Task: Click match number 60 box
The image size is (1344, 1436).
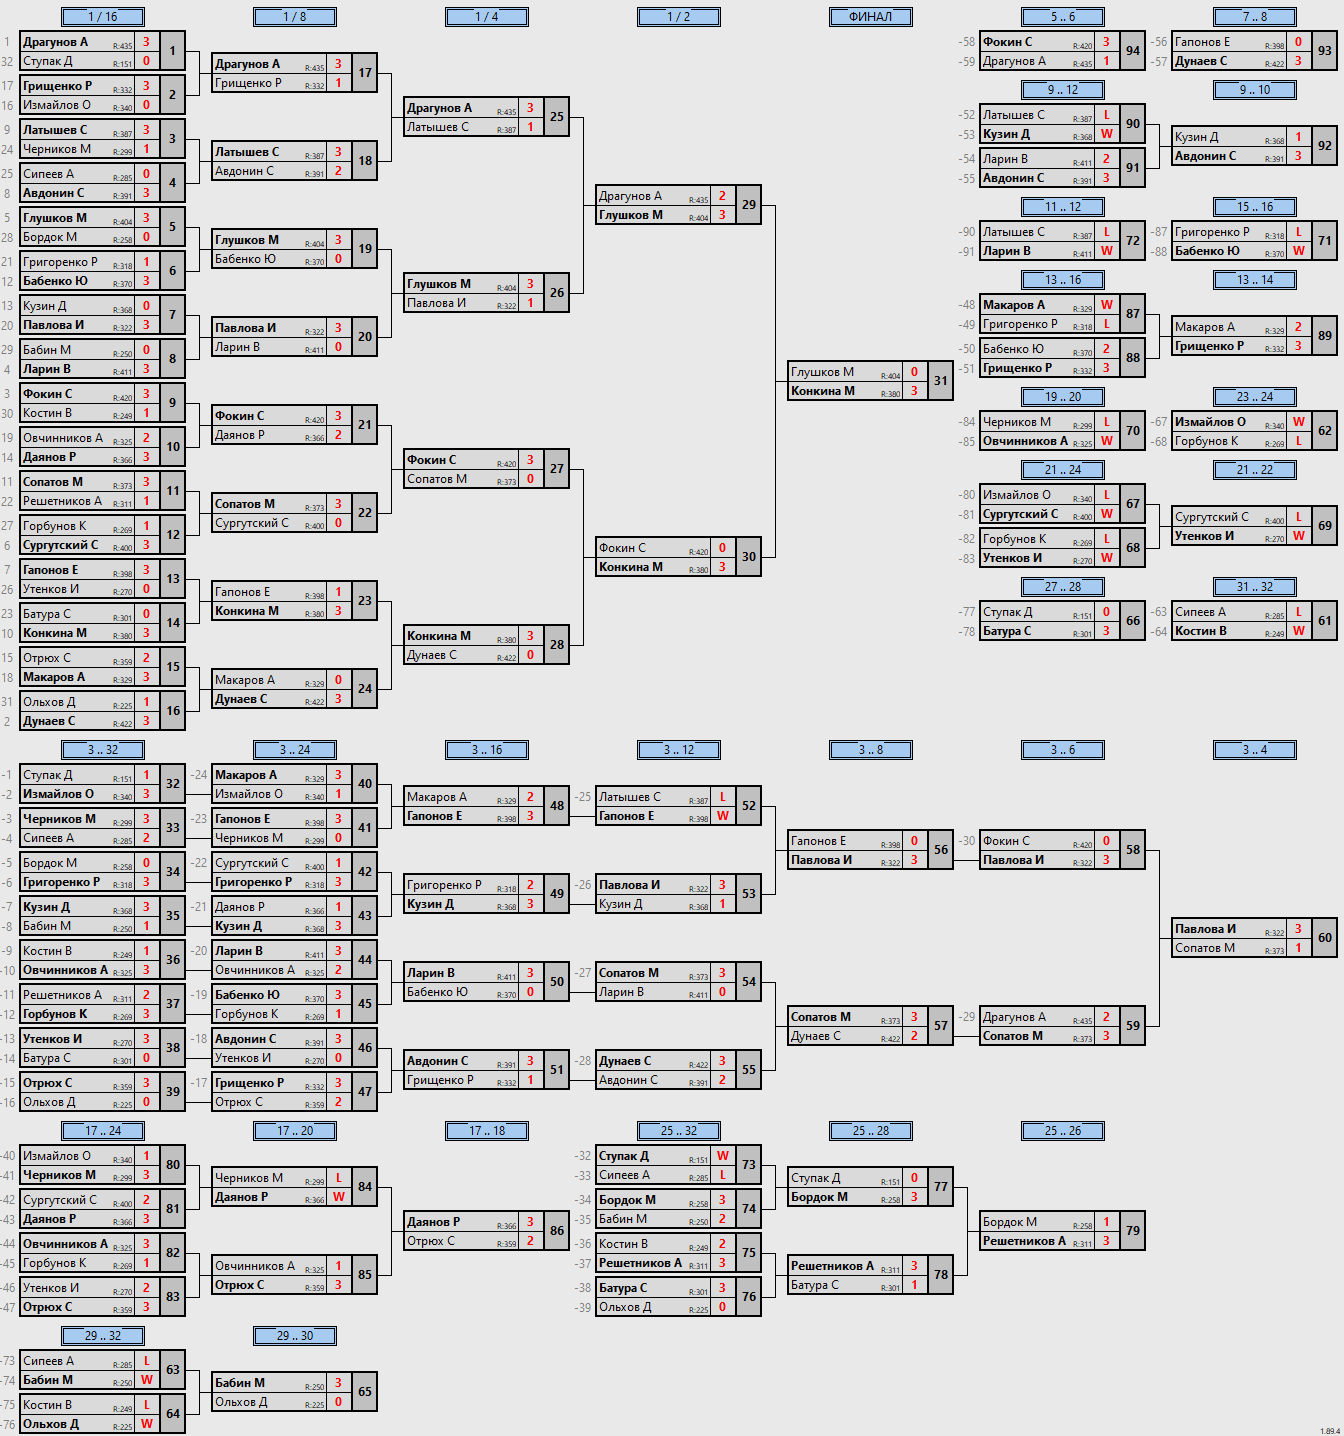Action: pos(1324,938)
